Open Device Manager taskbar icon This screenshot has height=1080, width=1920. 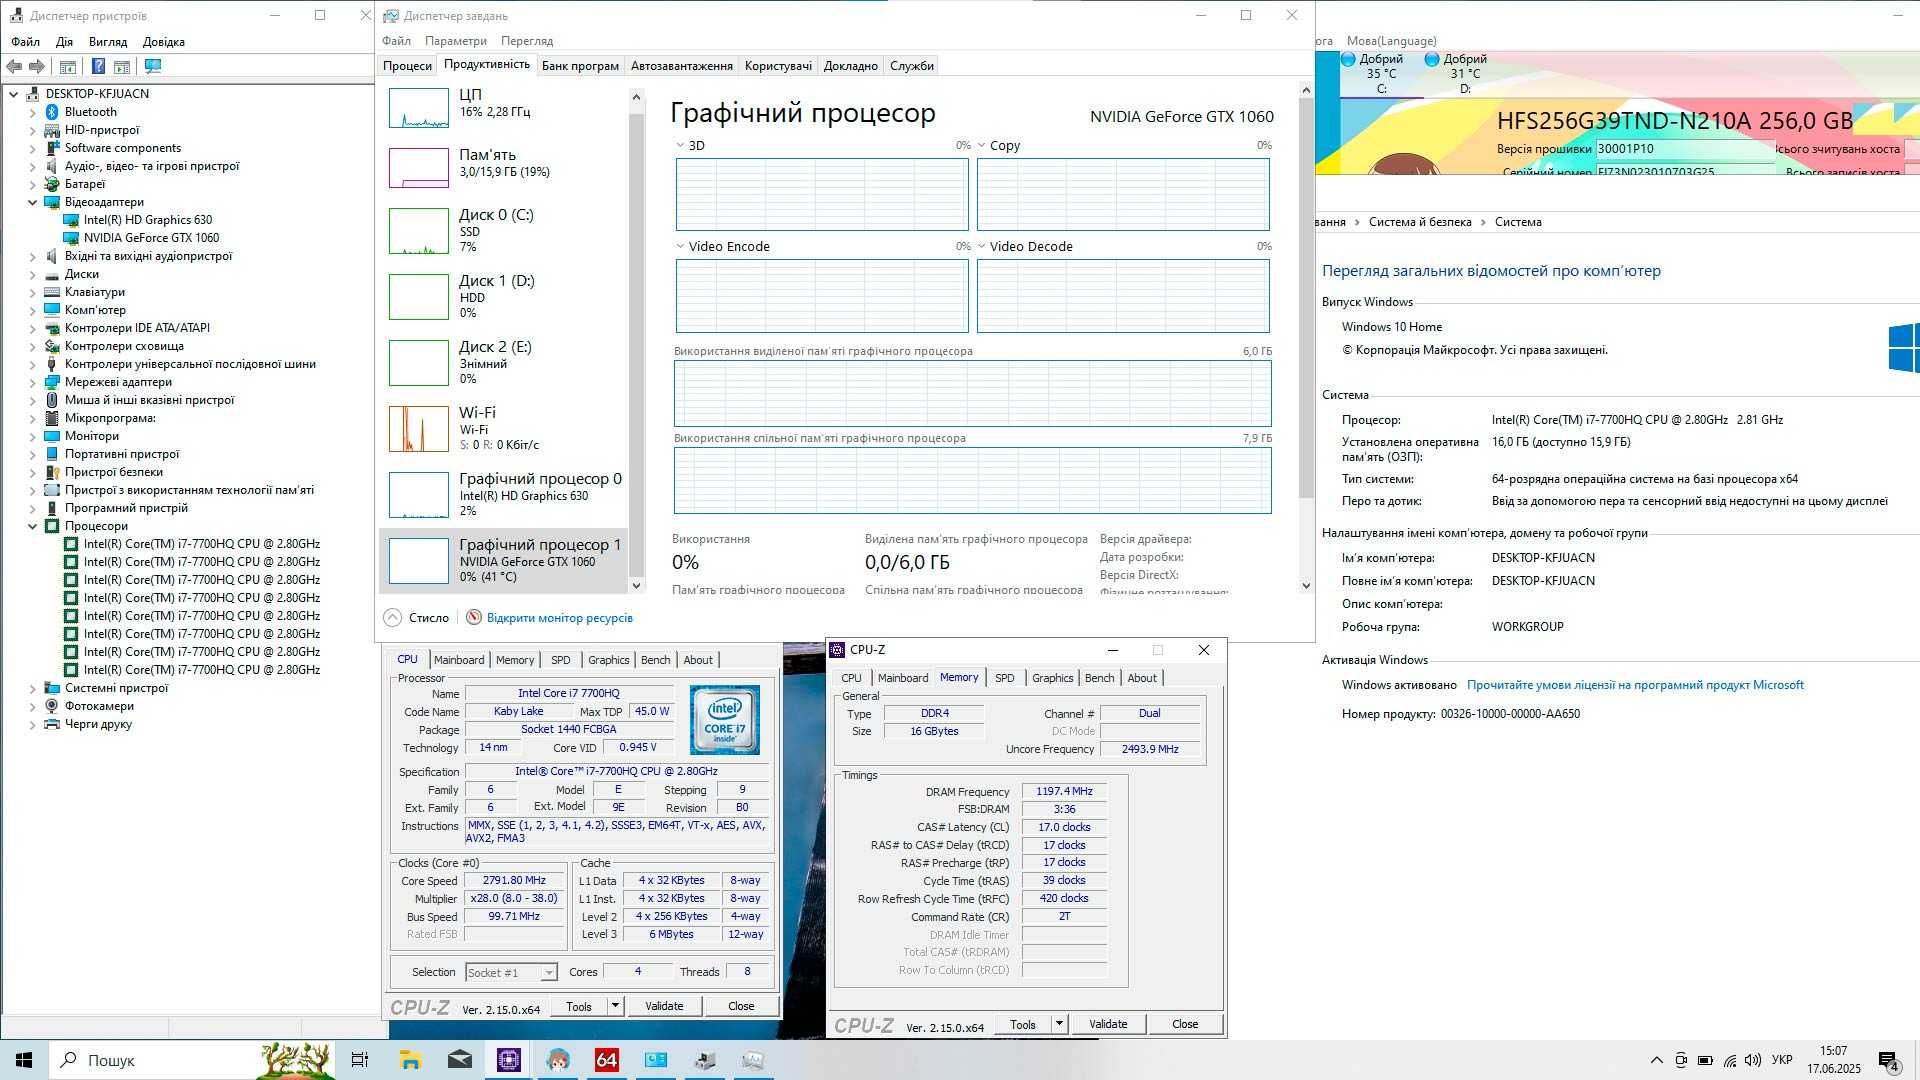pos(704,1060)
